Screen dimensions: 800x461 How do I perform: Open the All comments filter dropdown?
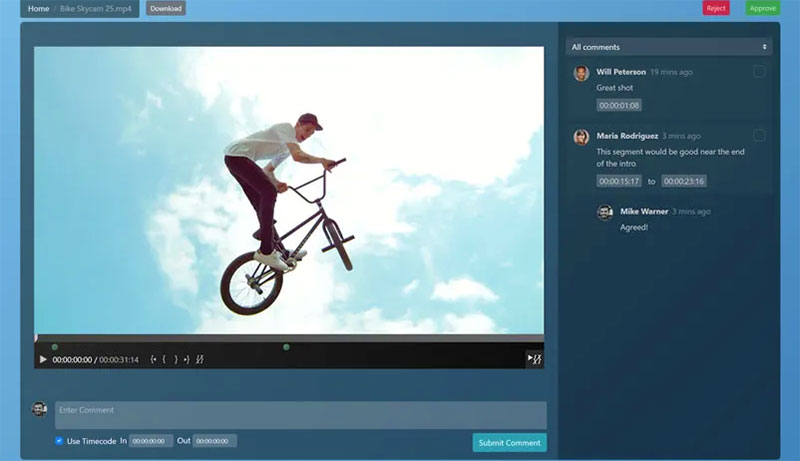(x=669, y=47)
